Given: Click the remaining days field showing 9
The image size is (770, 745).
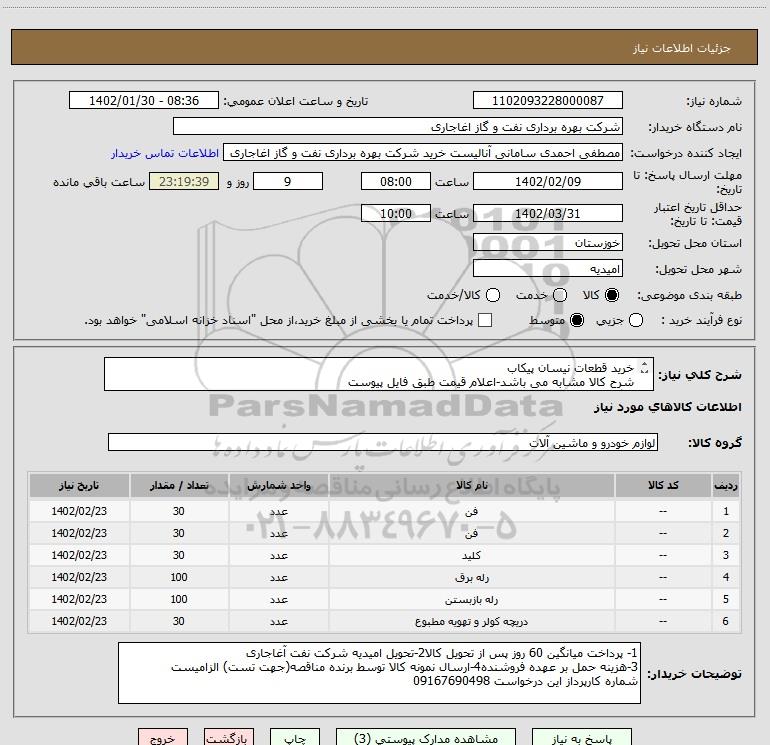Looking at the screenshot, I should (x=288, y=181).
